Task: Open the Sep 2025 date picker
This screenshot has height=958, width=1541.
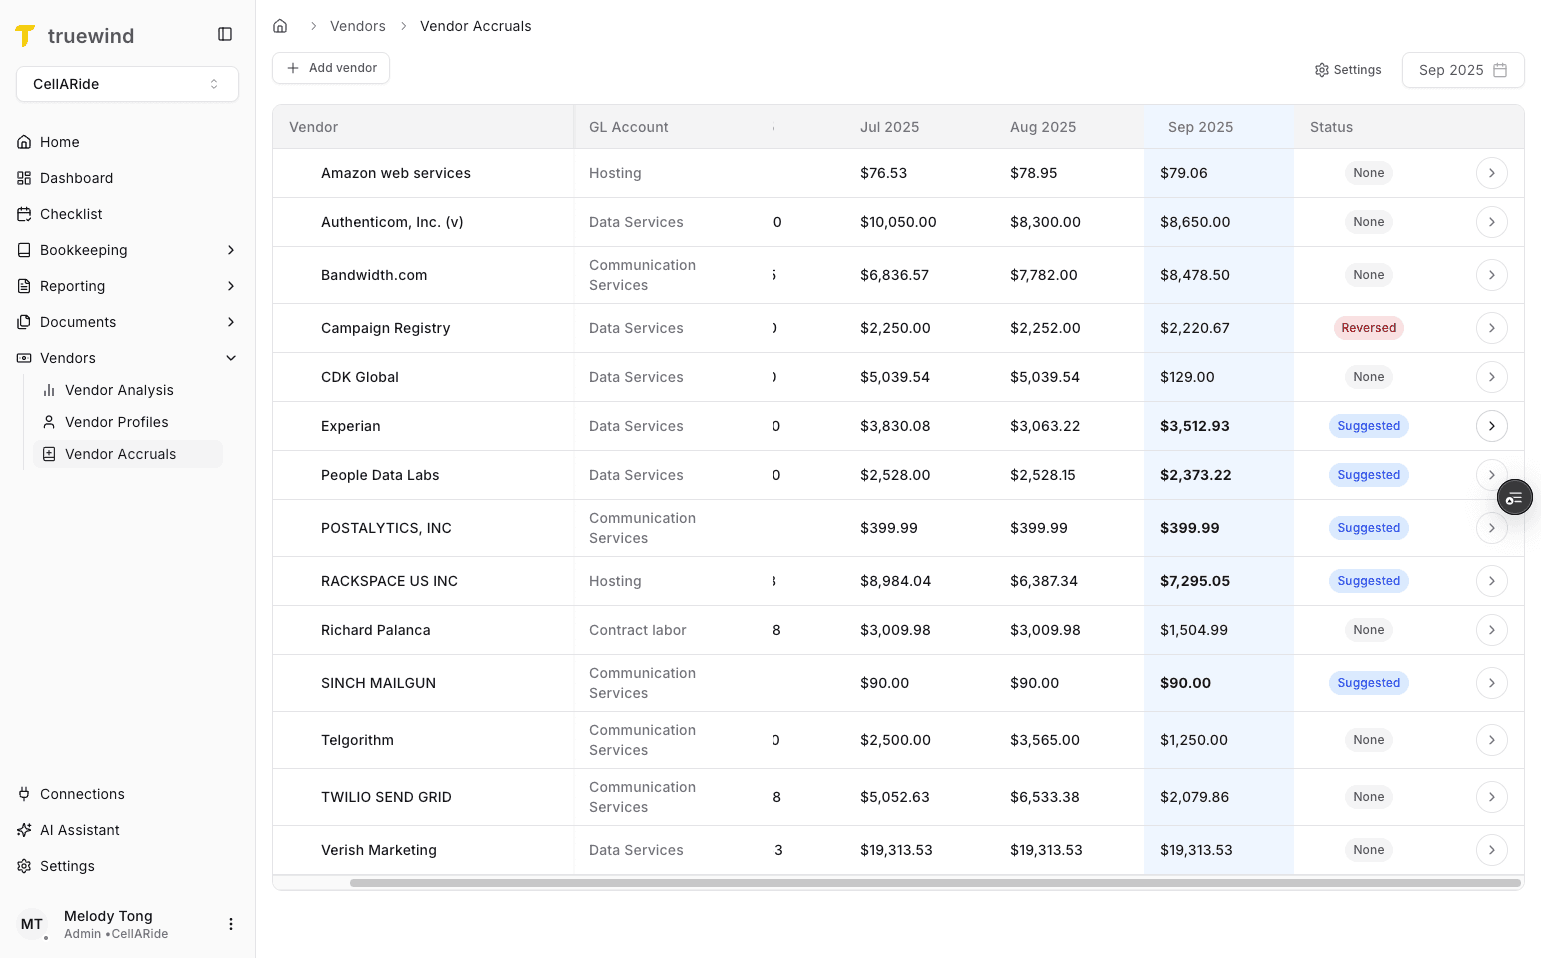Action: [1463, 70]
